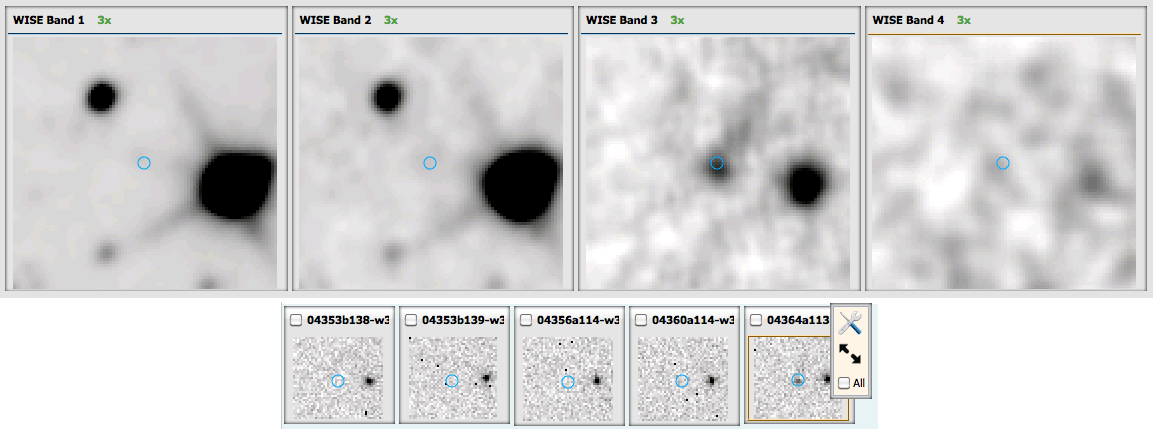Click the 3x label in WISE Band 4

tap(963, 21)
